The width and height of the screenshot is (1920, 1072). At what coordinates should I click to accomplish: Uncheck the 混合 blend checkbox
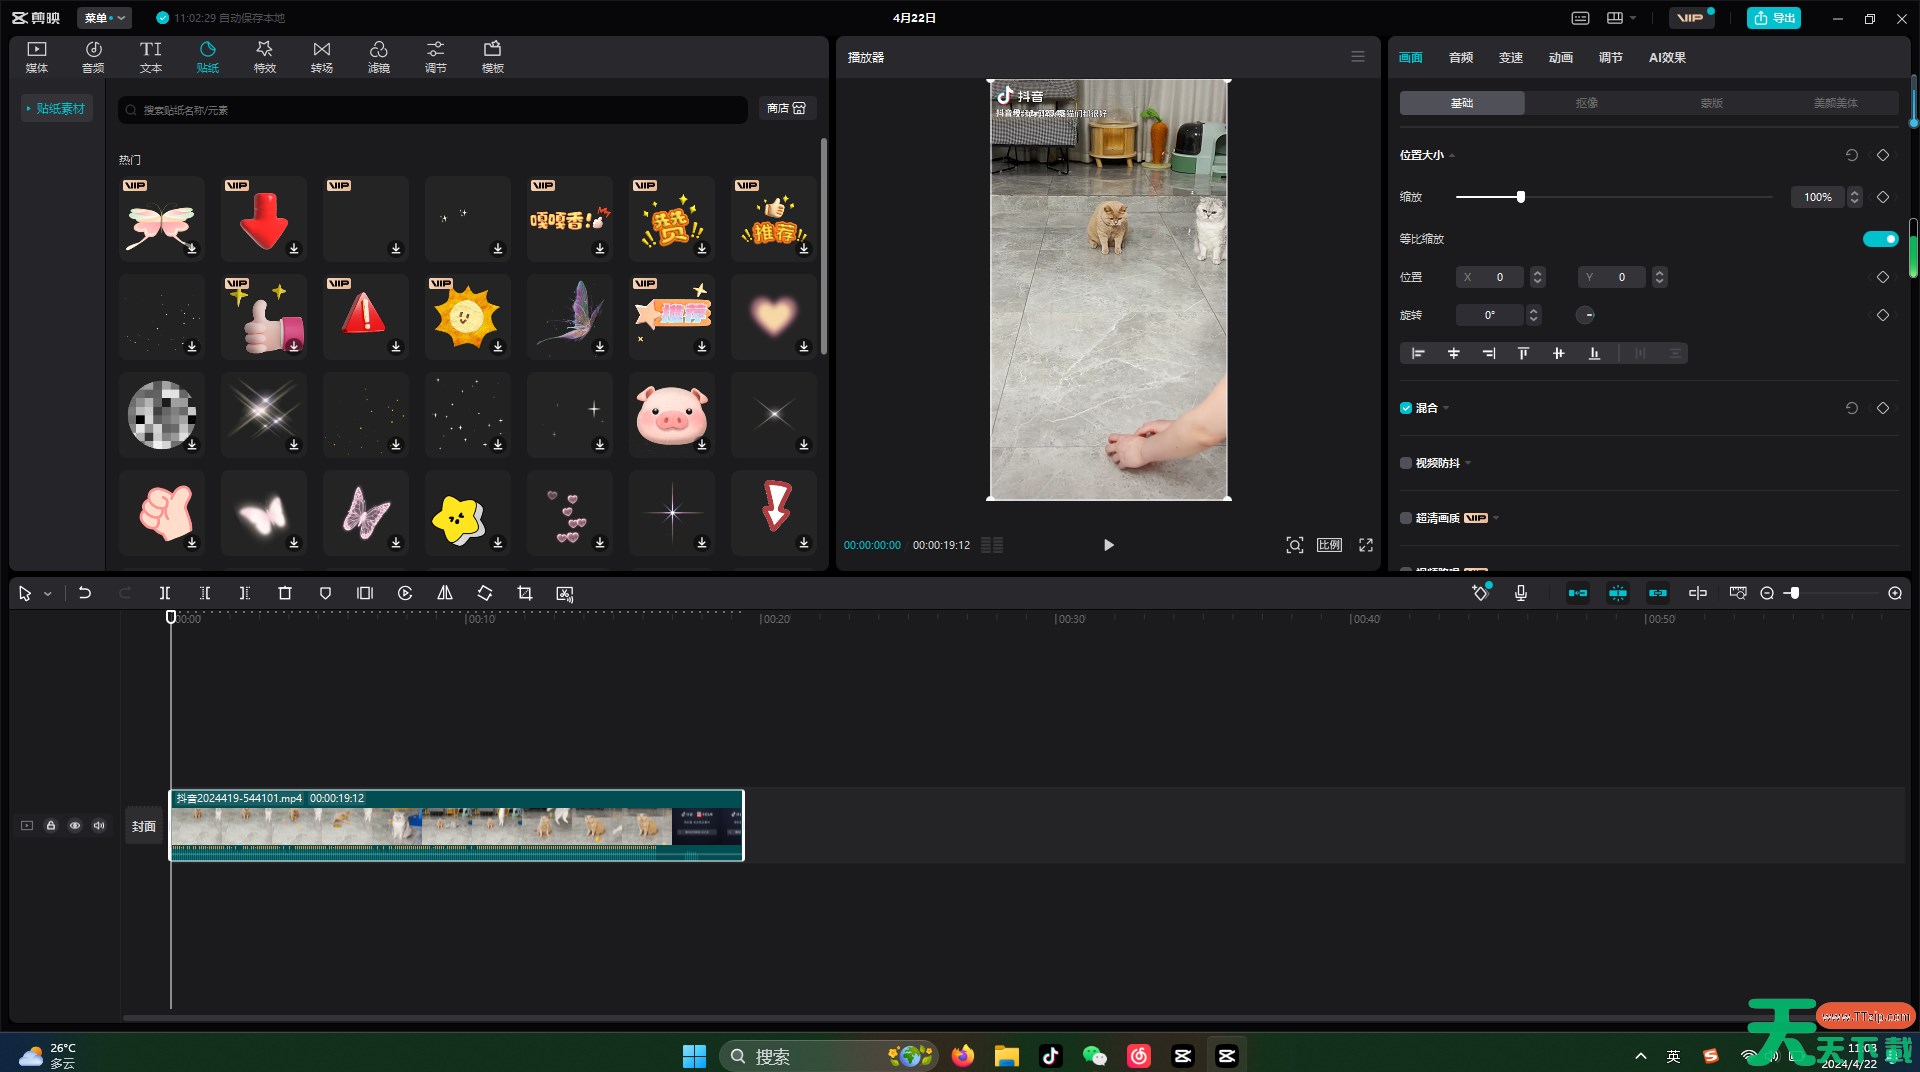point(1406,408)
